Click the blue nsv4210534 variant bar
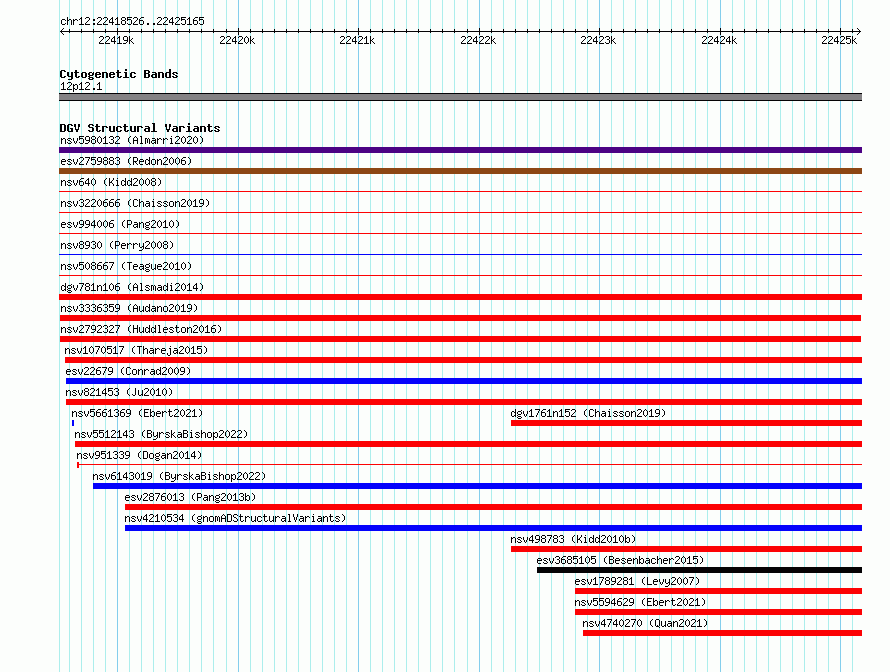Screen dimensions: 890x672 point(493,528)
